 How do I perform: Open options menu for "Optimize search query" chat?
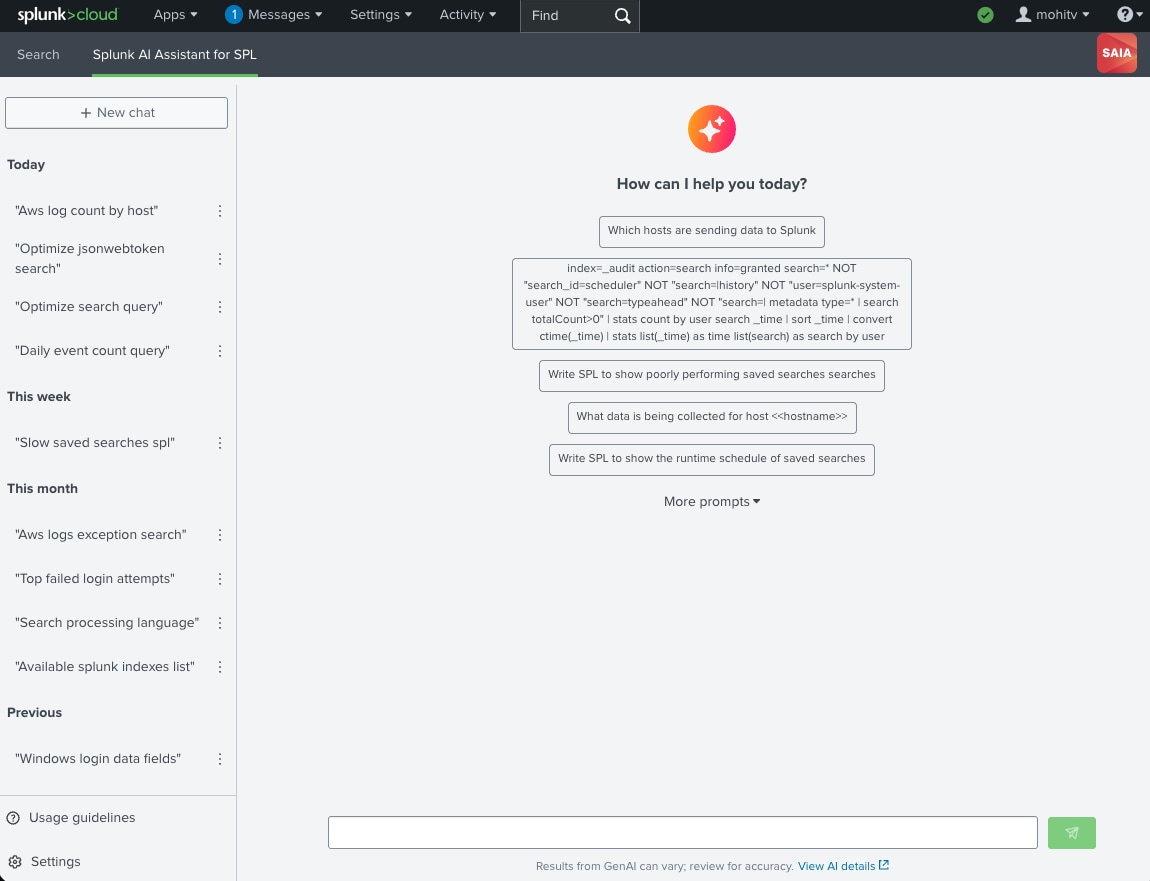point(220,307)
